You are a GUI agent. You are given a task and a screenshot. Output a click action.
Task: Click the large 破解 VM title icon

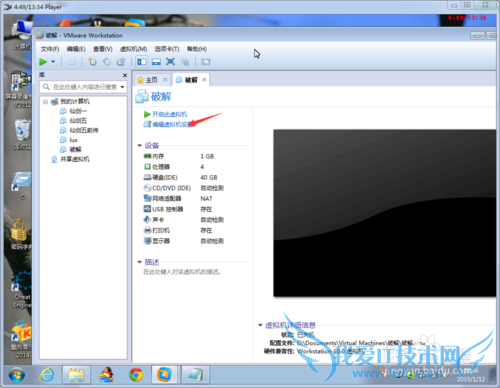[142, 97]
